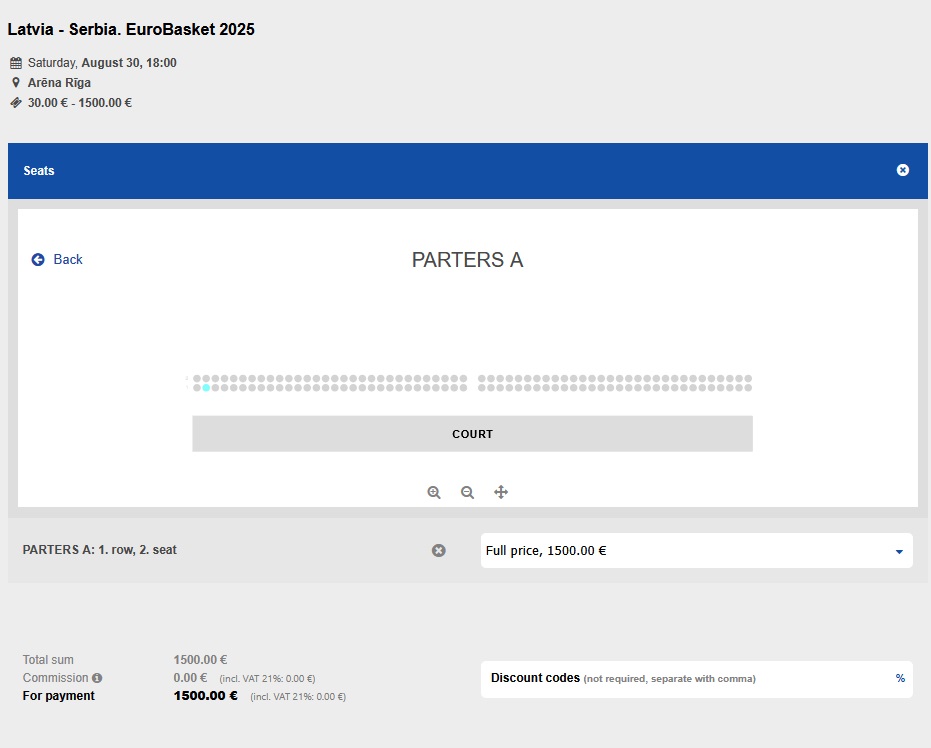Screen dimensions: 931x748
Task: Click the pan/move seat map icon
Action: point(501,493)
